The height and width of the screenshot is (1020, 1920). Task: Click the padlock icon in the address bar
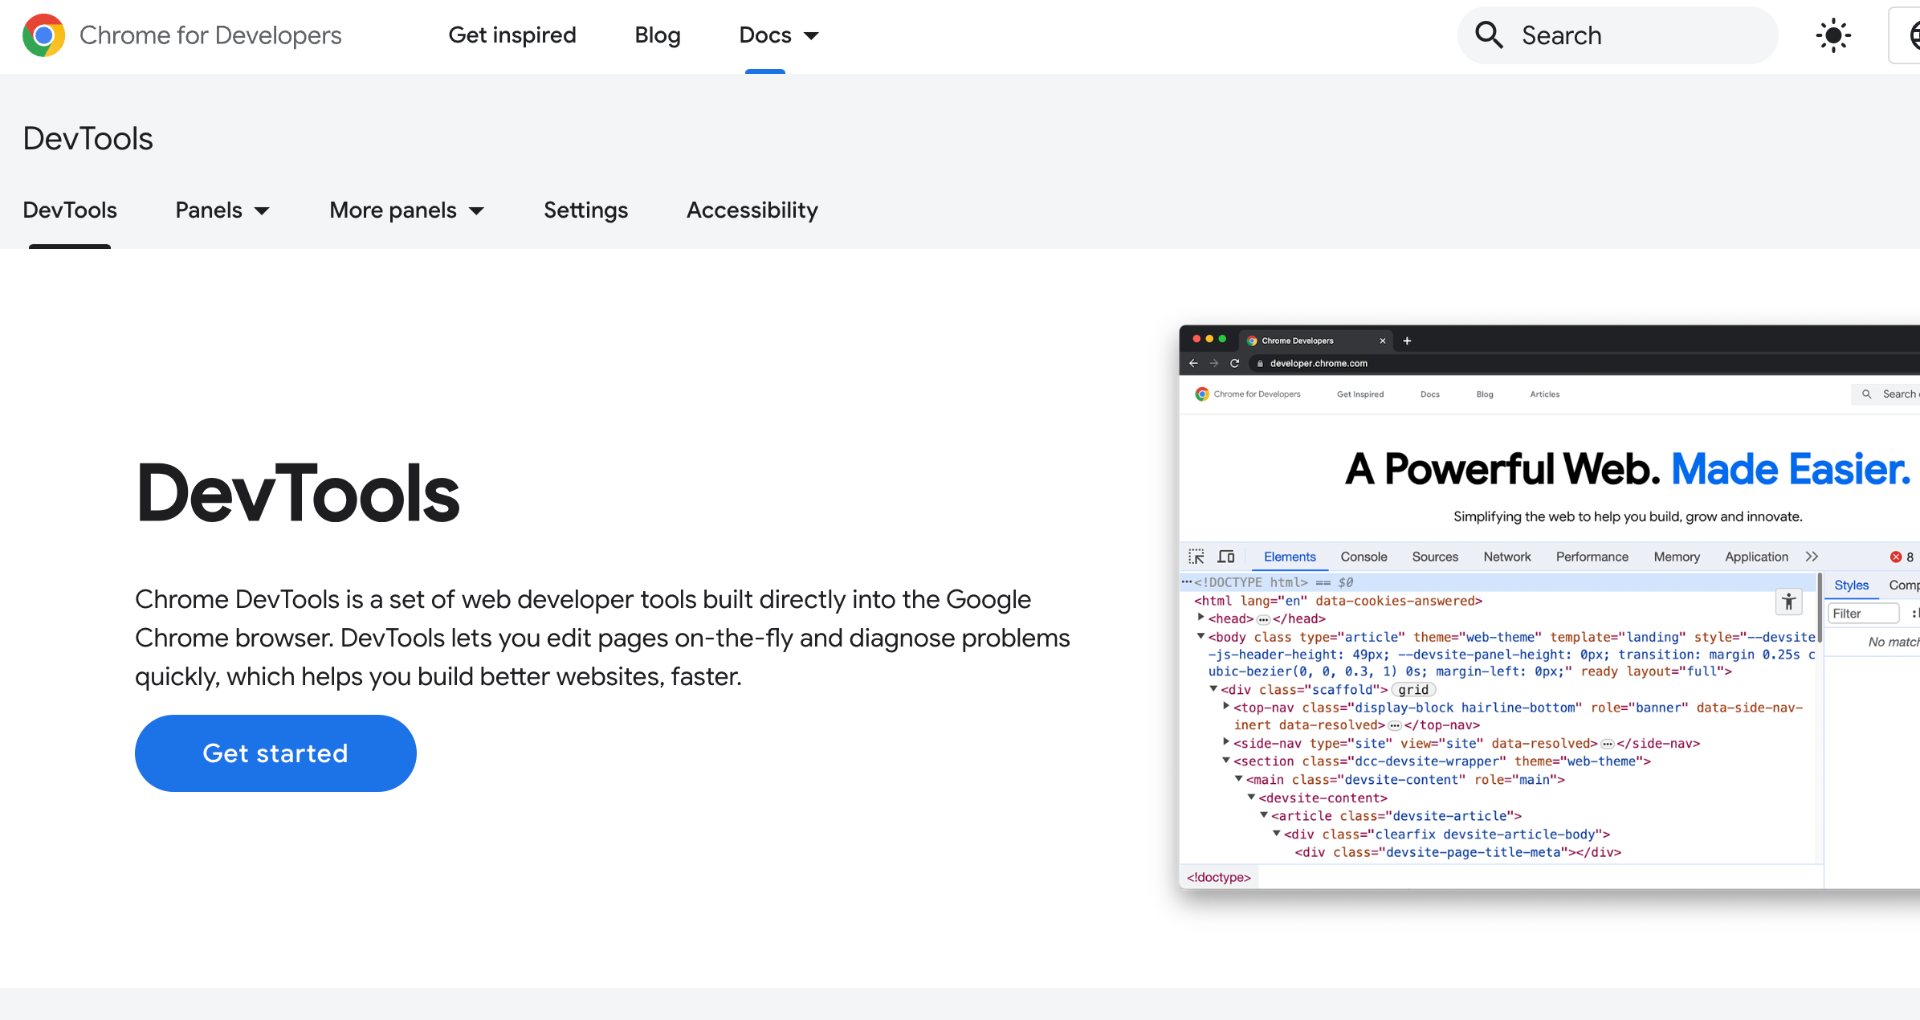coord(1258,363)
